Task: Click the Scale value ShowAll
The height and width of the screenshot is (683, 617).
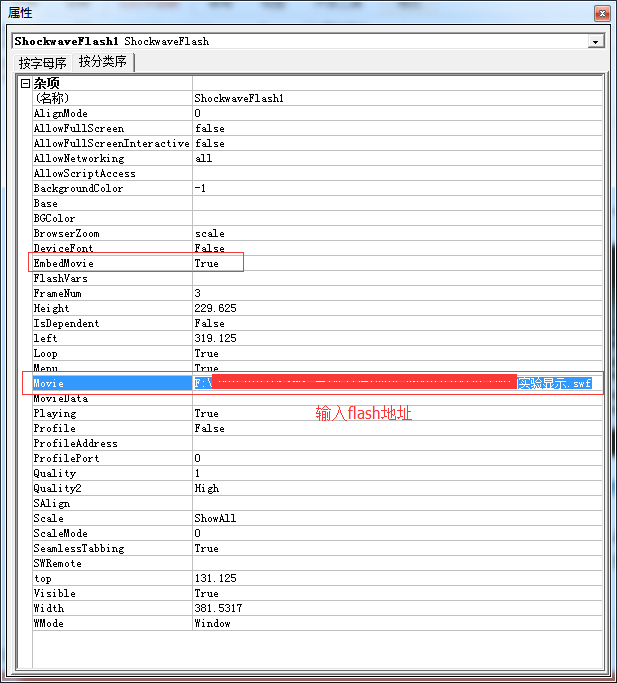Action: pos(397,518)
